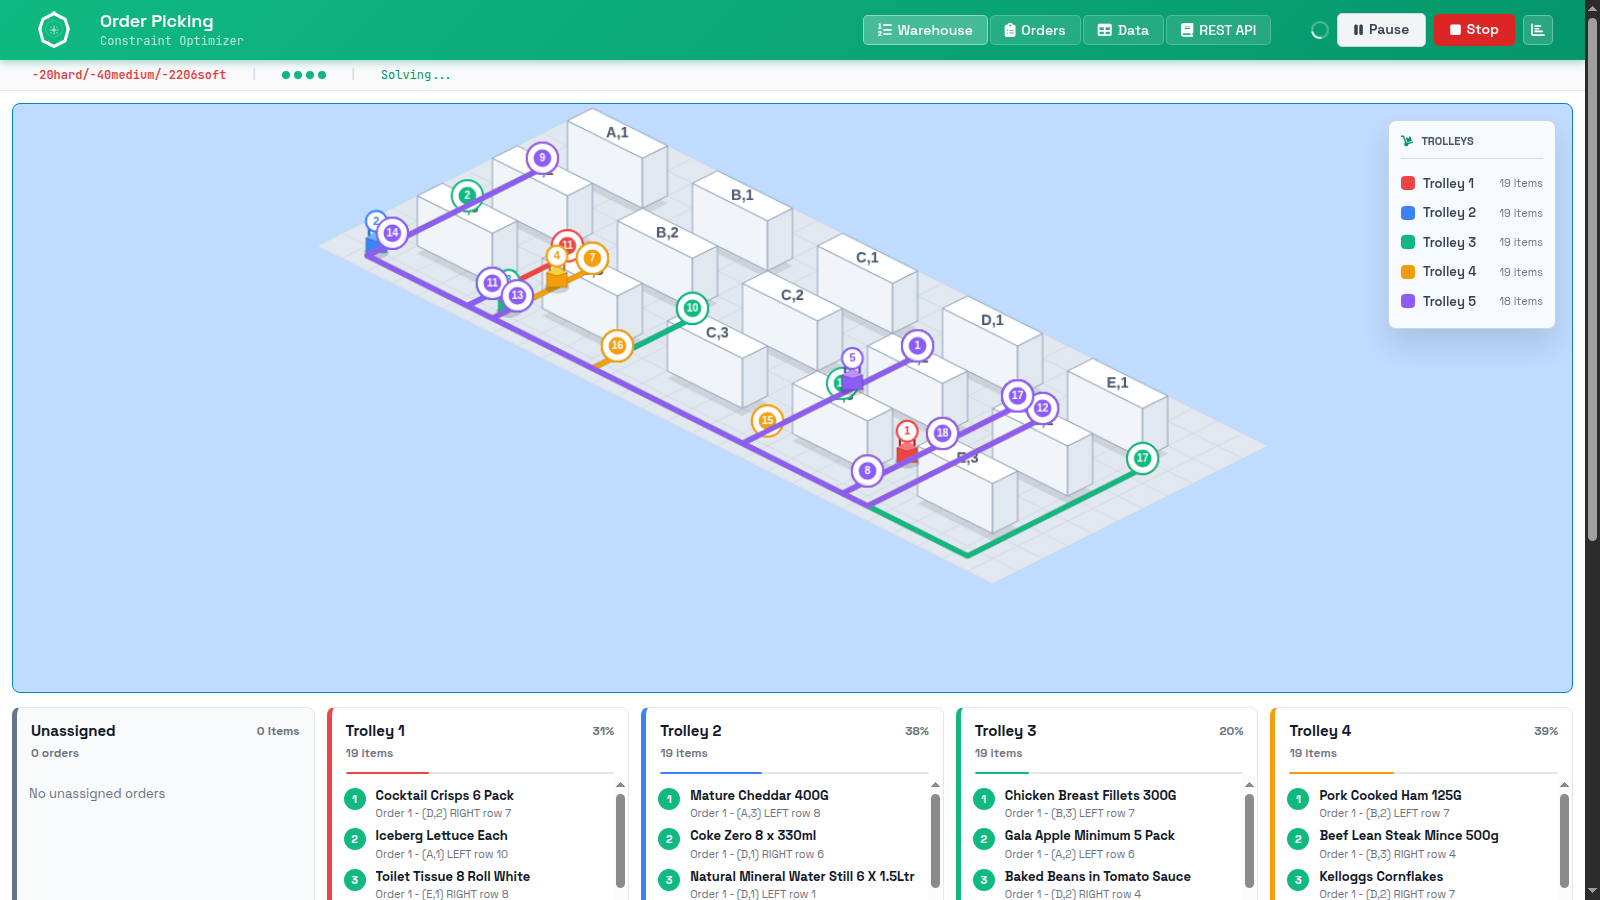The width and height of the screenshot is (1600, 900).
Task: Click red stop marker 11 on the map
Action: 567,244
